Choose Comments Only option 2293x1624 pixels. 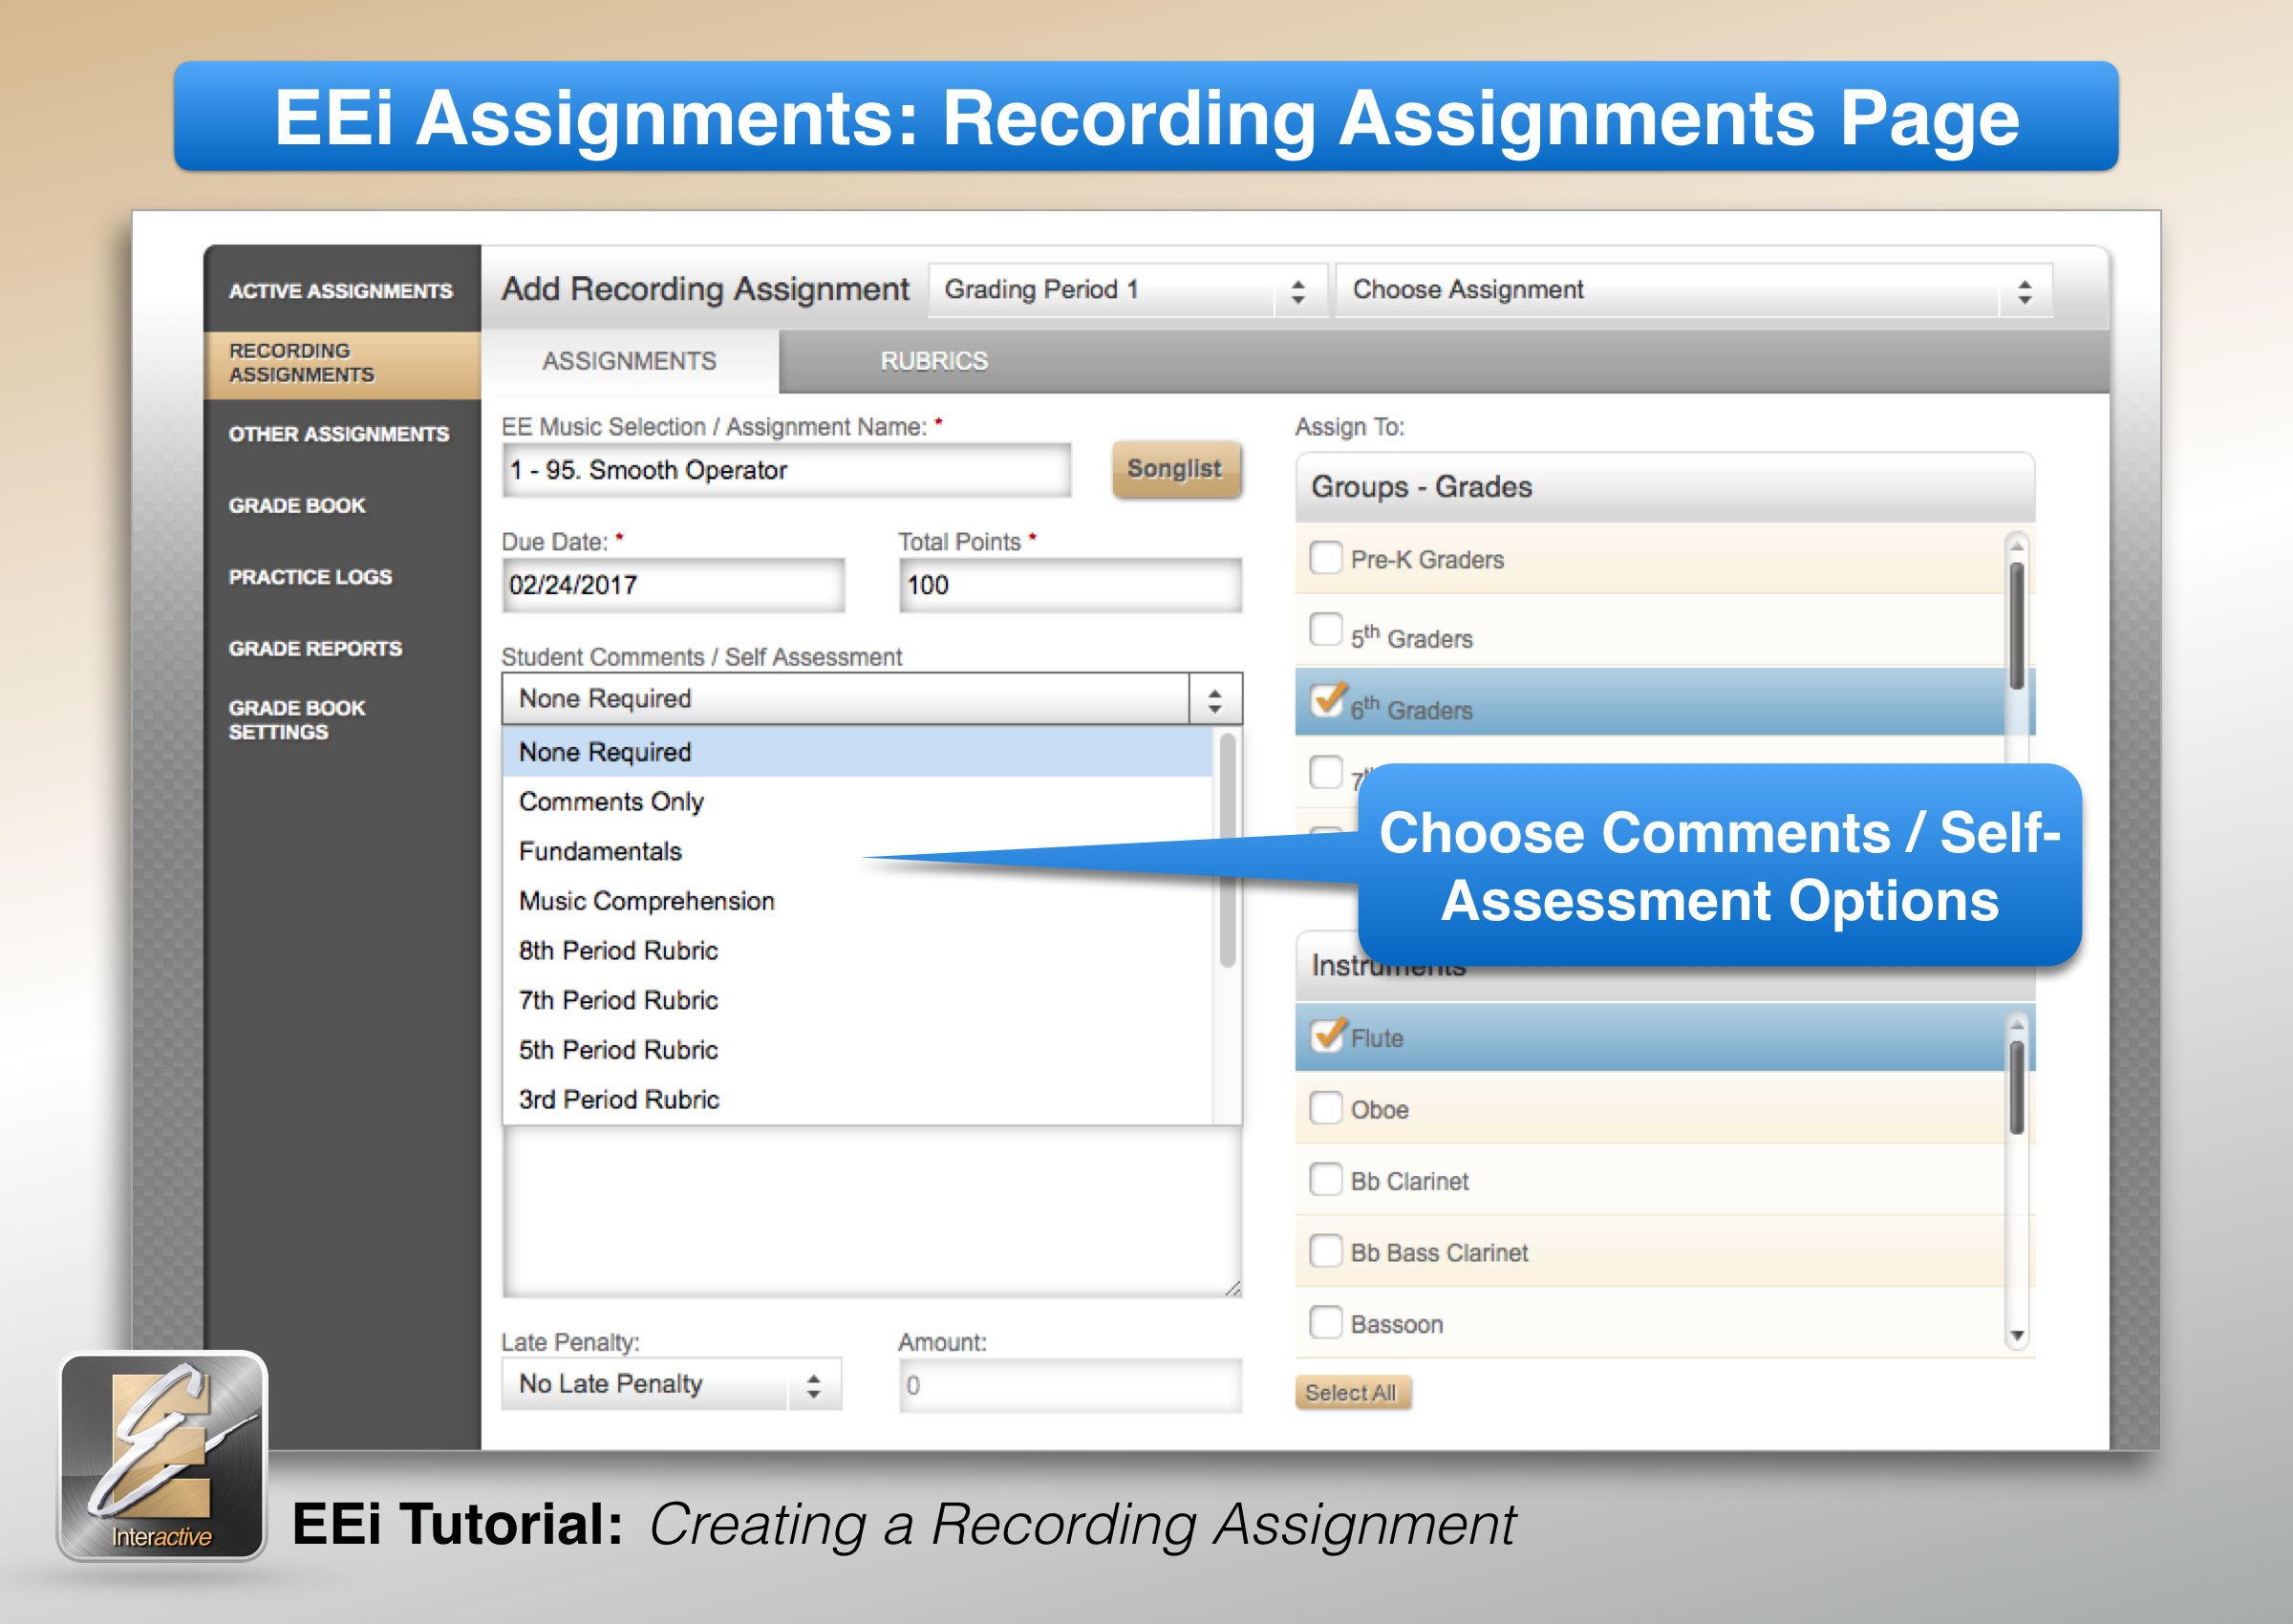pyautogui.click(x=858, y=802)
